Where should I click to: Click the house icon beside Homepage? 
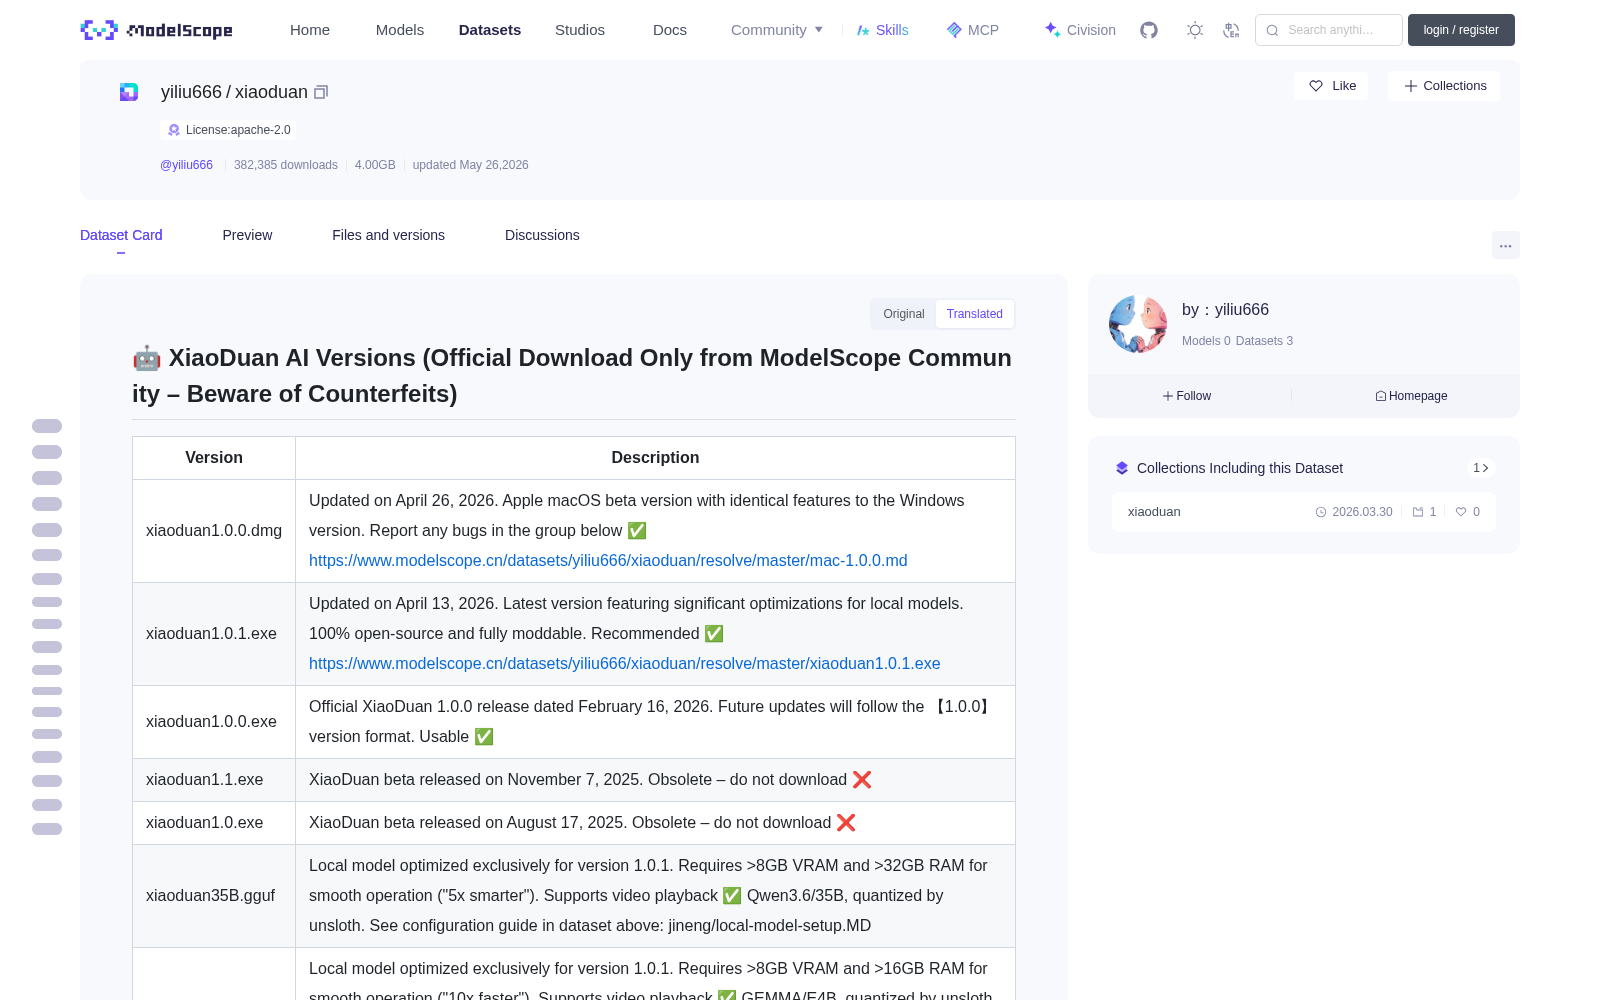tap(1381, 396)
